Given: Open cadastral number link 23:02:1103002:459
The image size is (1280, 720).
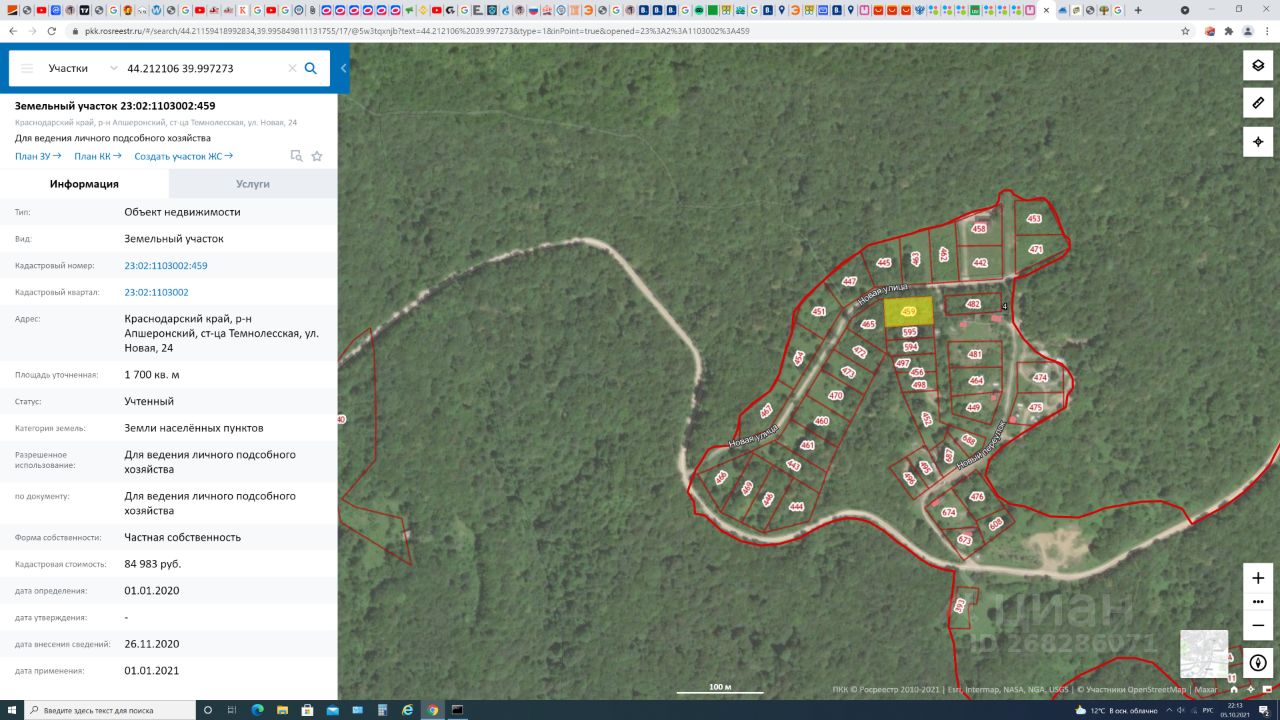Looking at the screenshot, I should [166, 266].
